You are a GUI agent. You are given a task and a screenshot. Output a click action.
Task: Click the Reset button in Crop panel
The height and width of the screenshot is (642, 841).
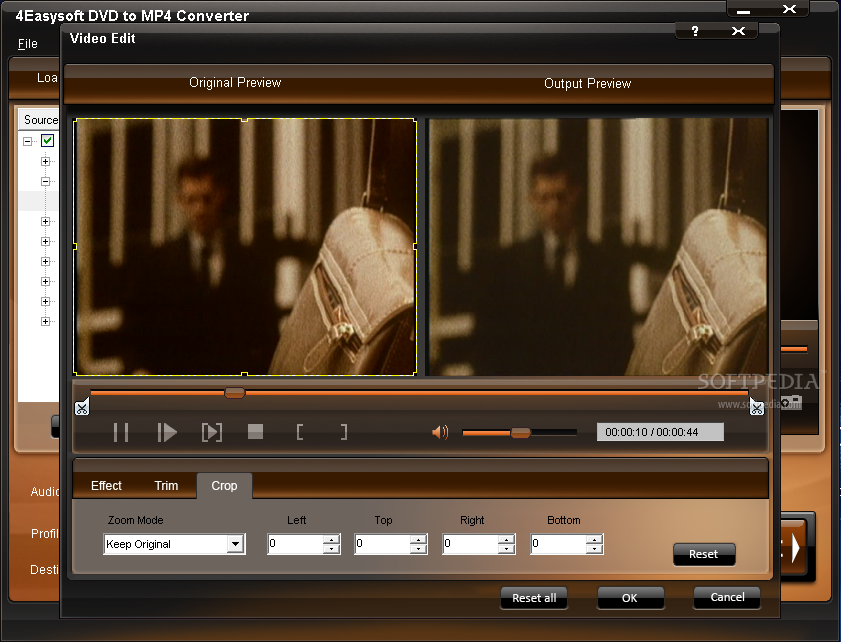point(704,554)
